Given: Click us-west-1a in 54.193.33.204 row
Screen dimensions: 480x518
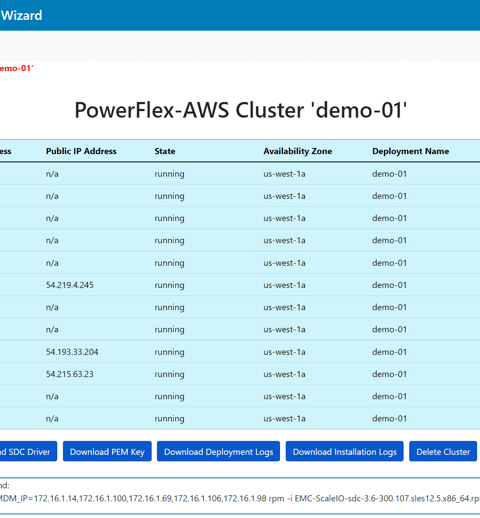Looking at the screenshot, I should (284, 352).
